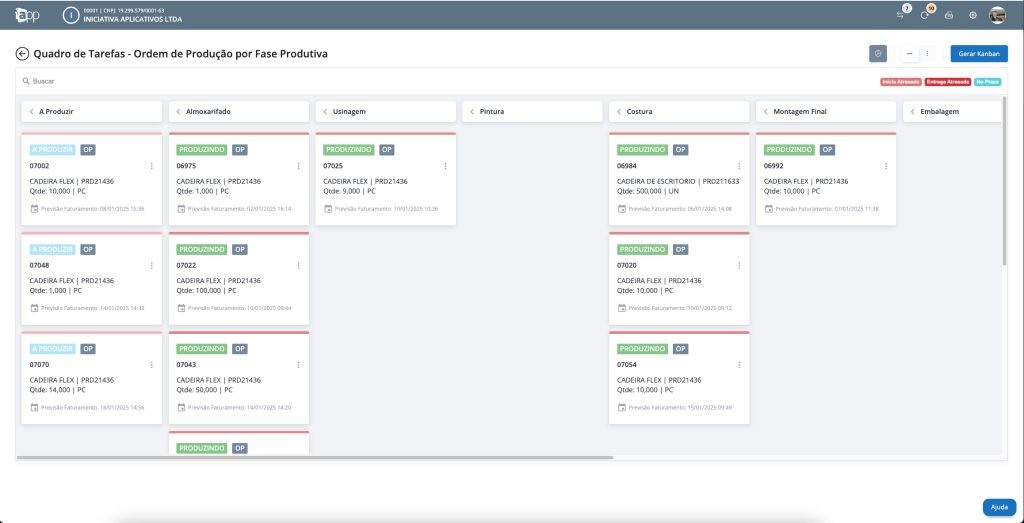Click the calendar icon on card 07025
Image resolution: width=1024 pixels, height=523 pixels.
click(328, 209)
